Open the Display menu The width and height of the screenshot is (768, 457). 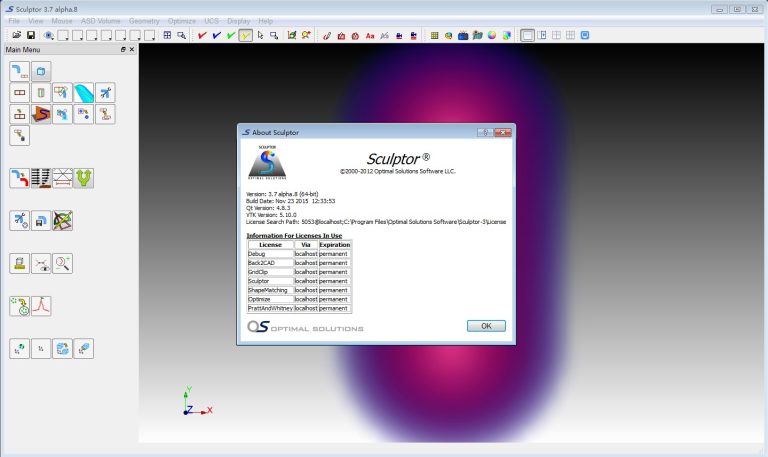[239, 21]
